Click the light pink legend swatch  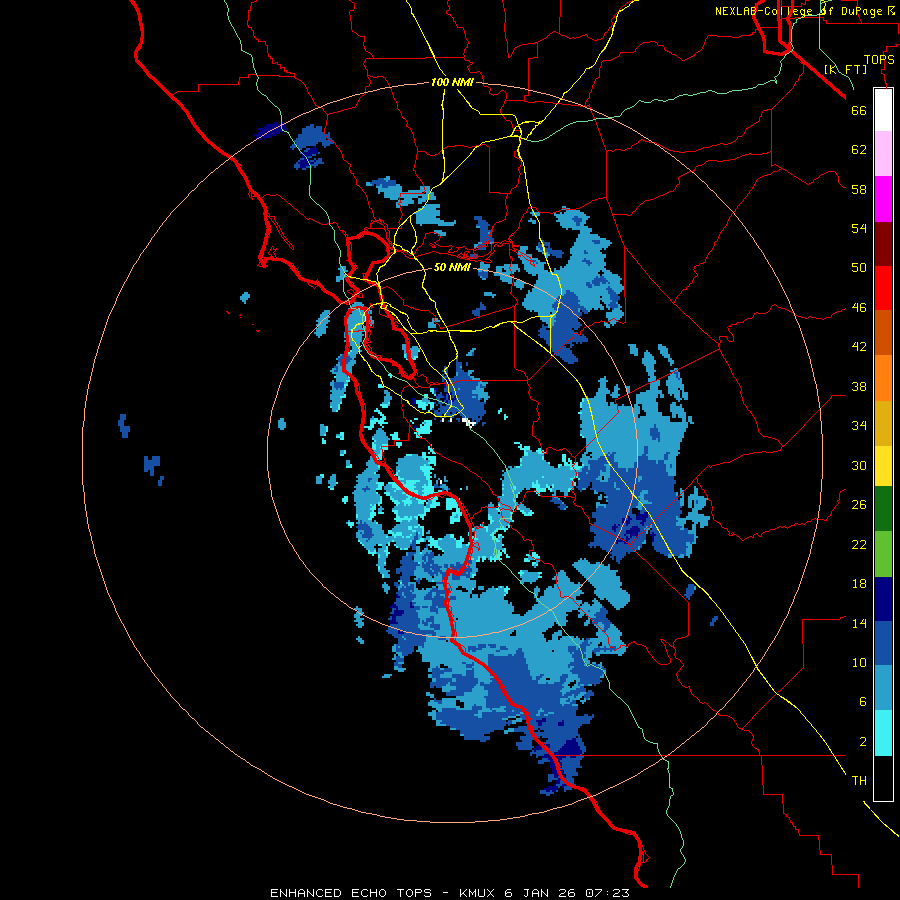[x=883, y=153]
